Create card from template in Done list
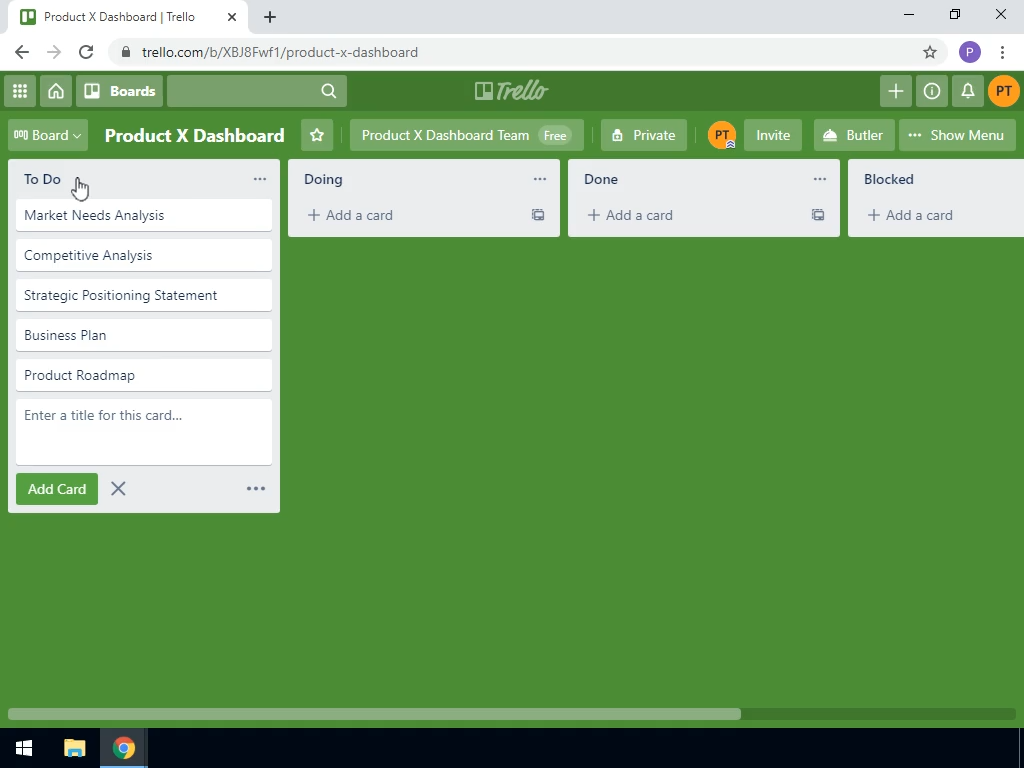This screenshot has width=1024, height=768. tap(818, 215)
